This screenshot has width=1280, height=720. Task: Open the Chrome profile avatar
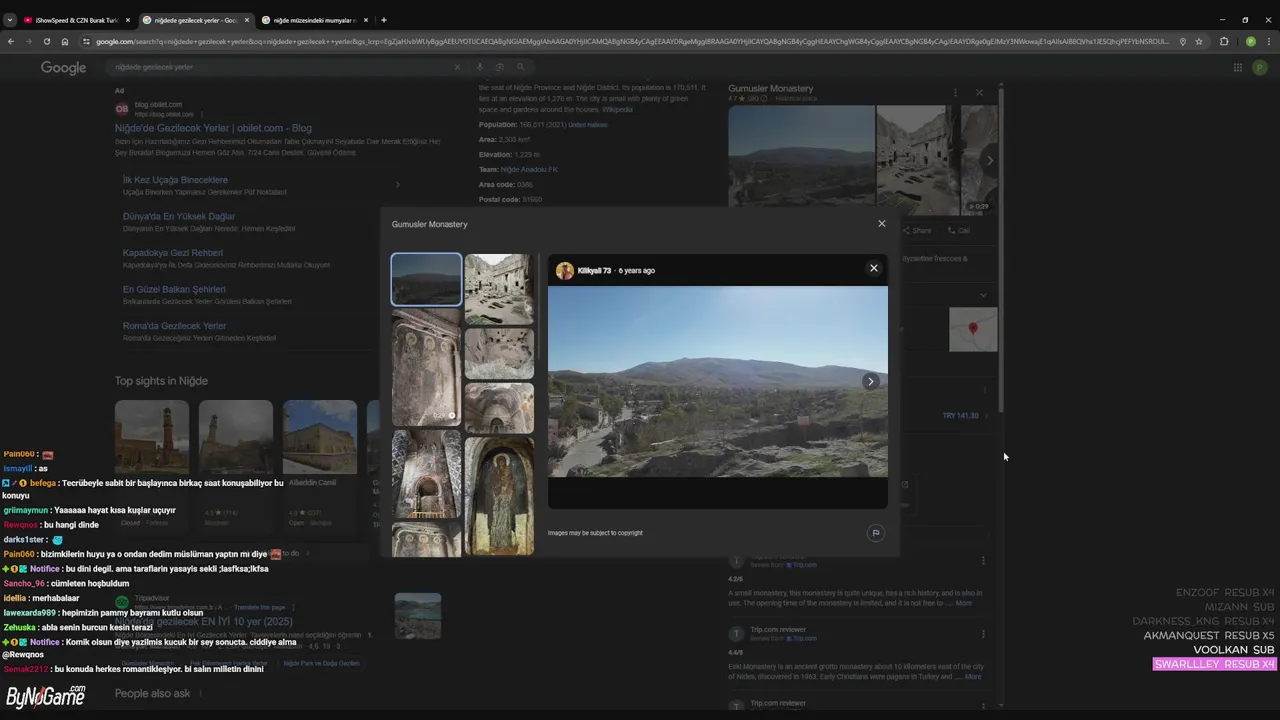(x=1250, y=41)
